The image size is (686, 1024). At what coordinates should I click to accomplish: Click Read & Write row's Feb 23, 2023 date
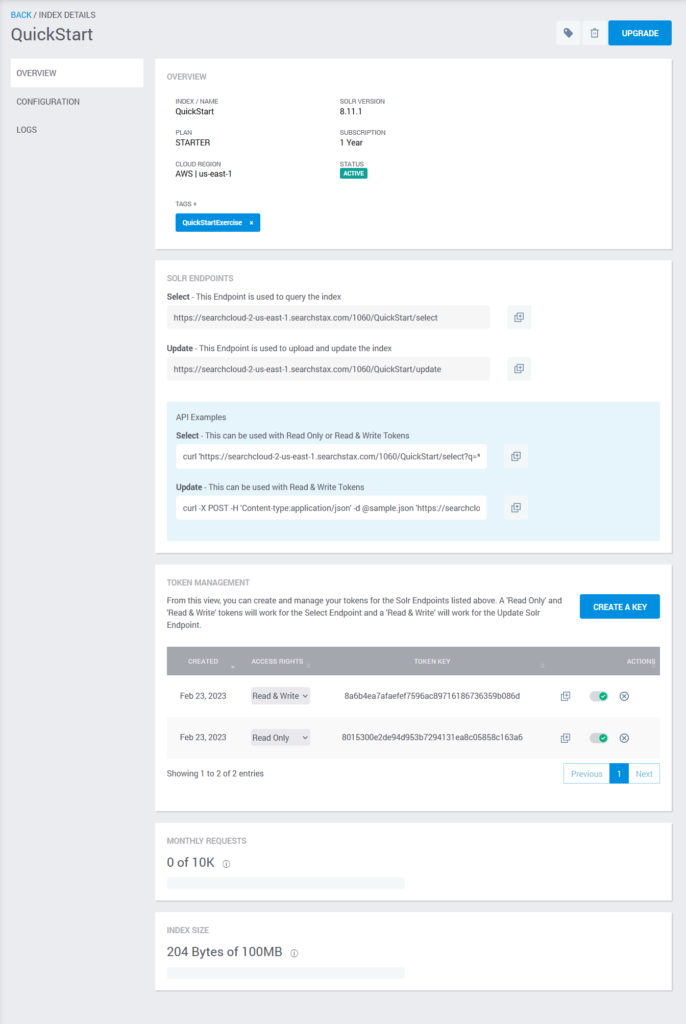(203, 696)
